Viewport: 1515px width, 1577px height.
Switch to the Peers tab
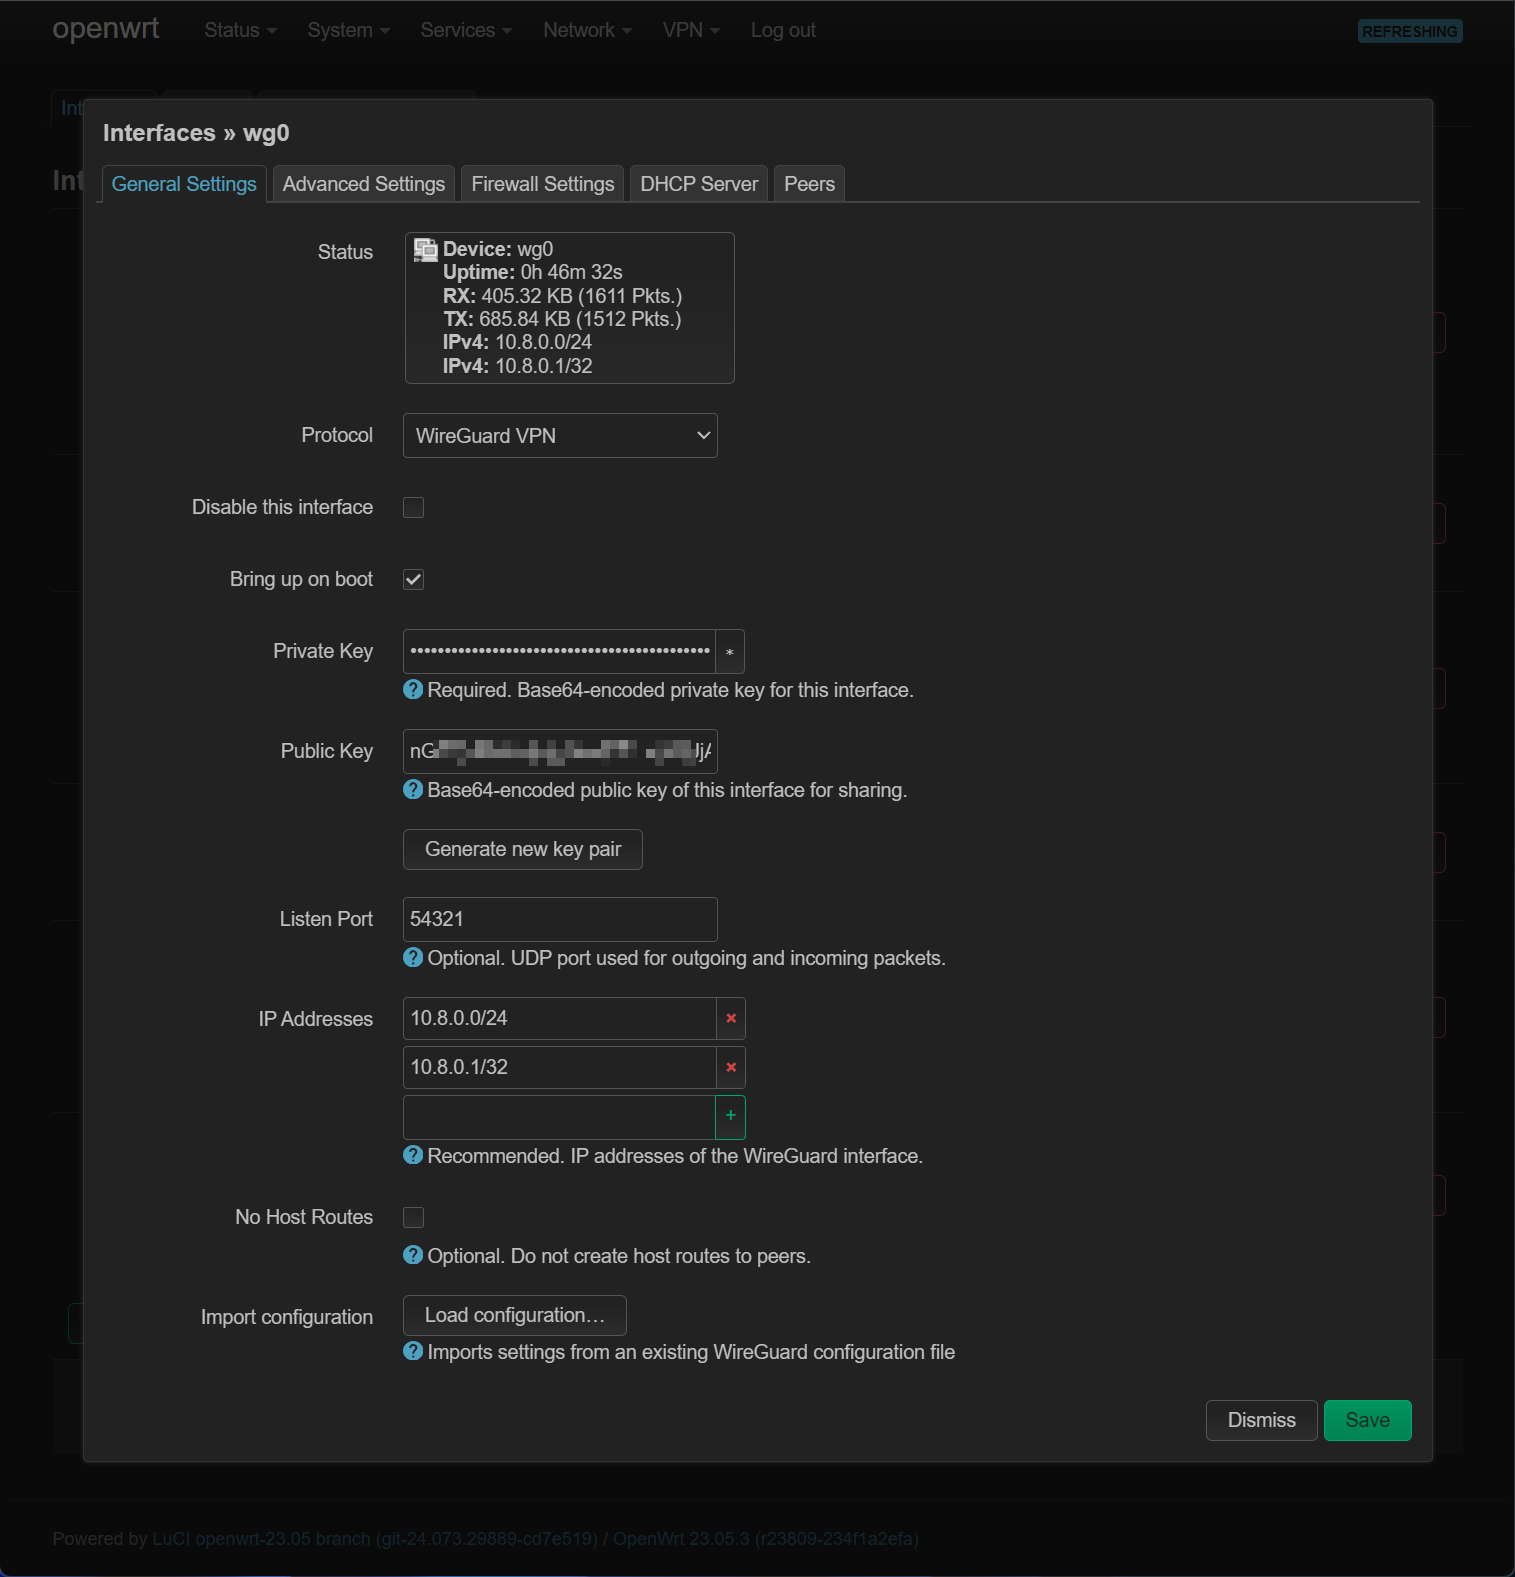point(809,184)
